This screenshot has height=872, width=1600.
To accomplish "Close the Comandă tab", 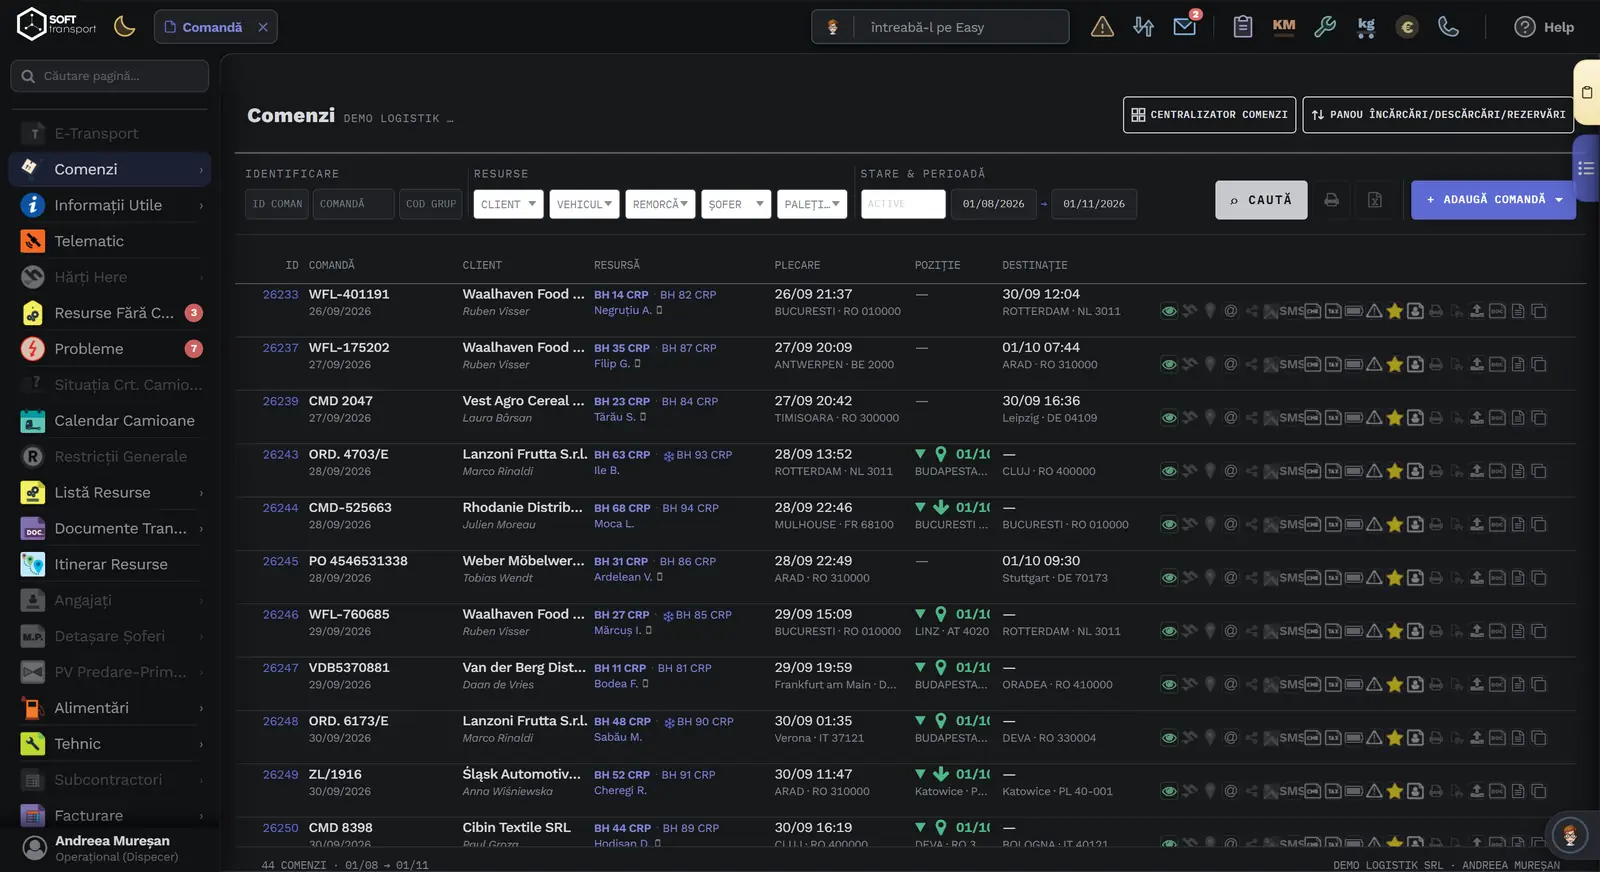I will click(263, 27).
